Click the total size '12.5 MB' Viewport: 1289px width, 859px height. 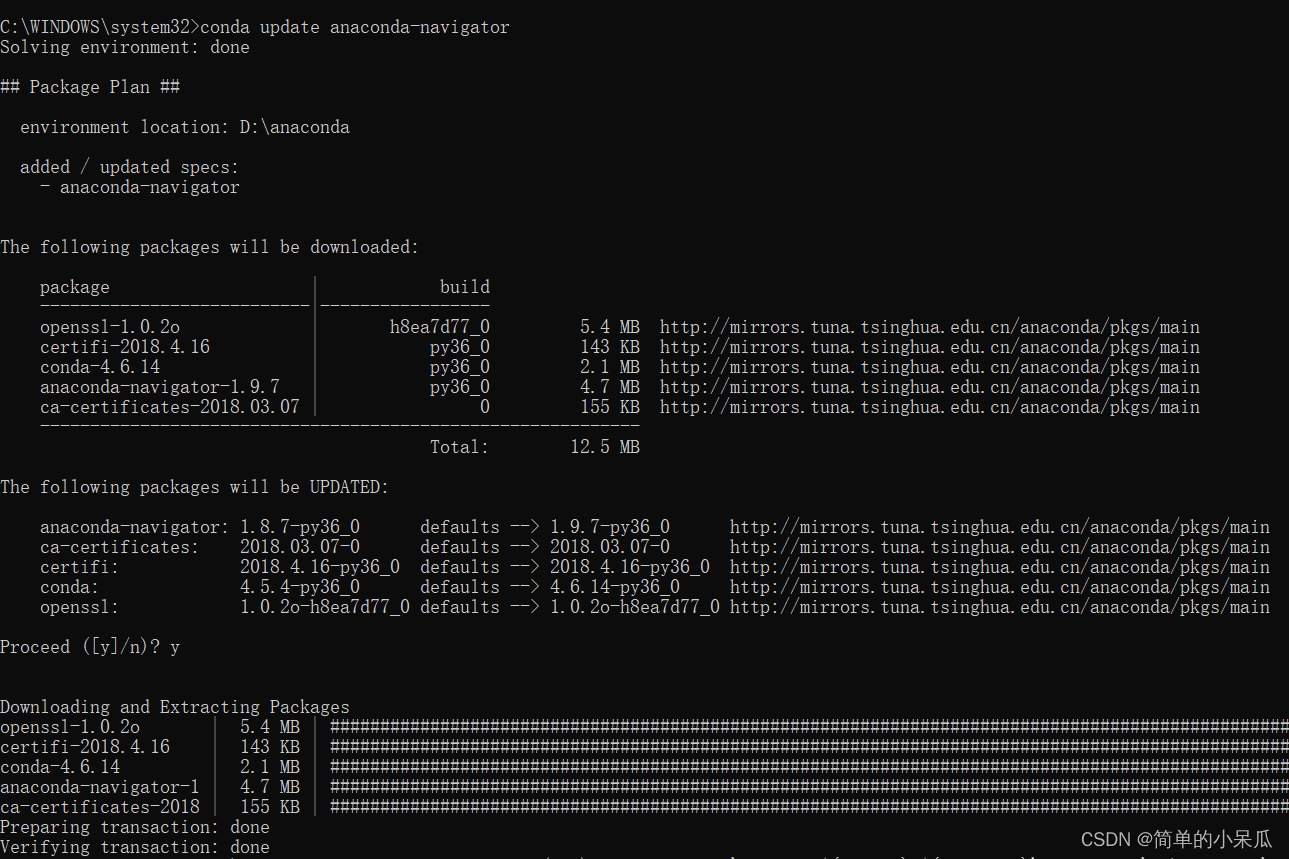point(605,447)
